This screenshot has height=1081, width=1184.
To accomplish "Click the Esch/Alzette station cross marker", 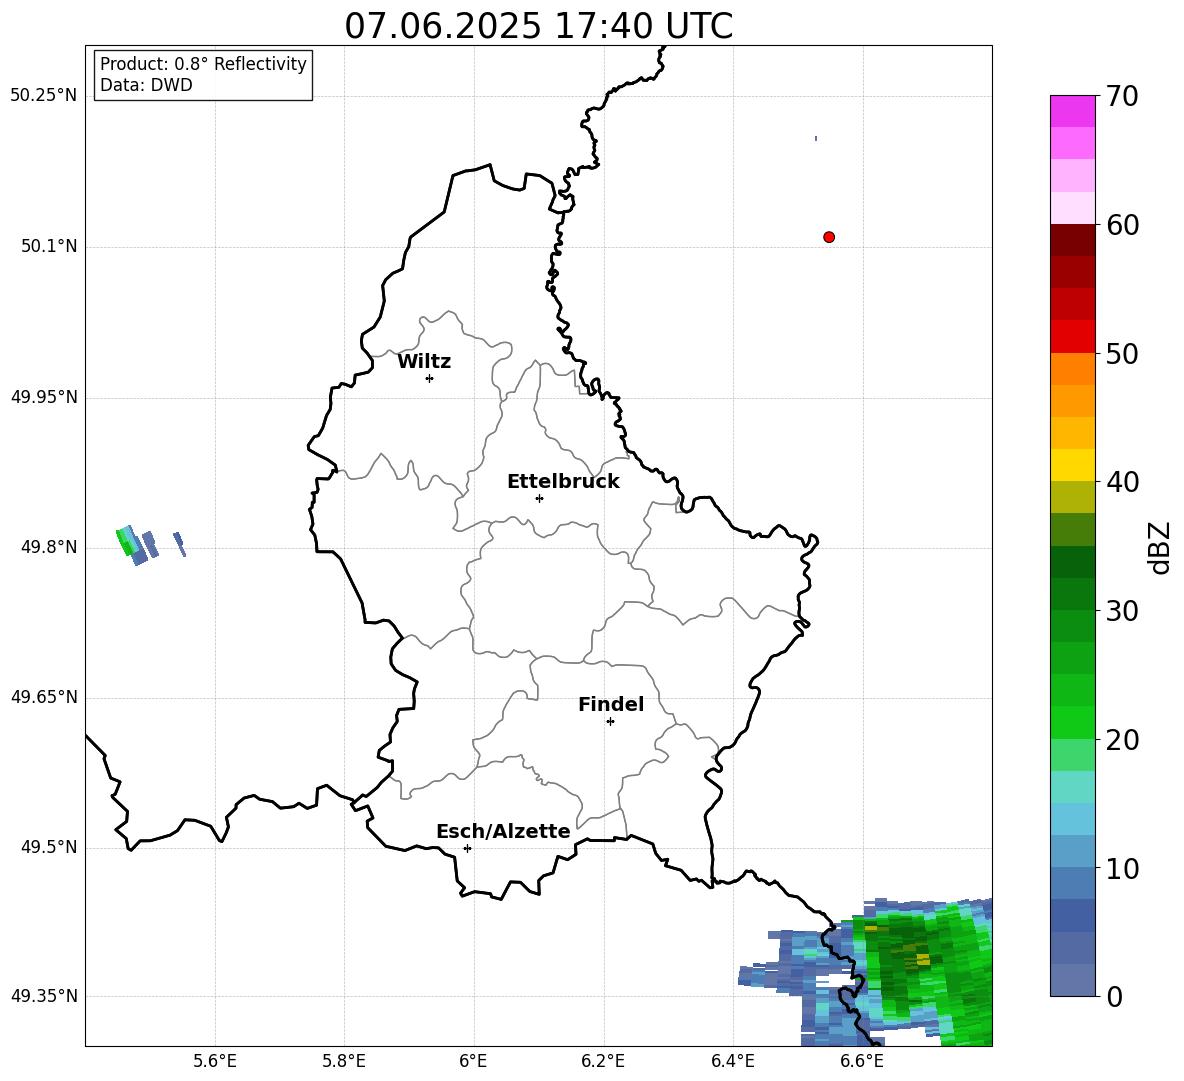I will 467,848.
